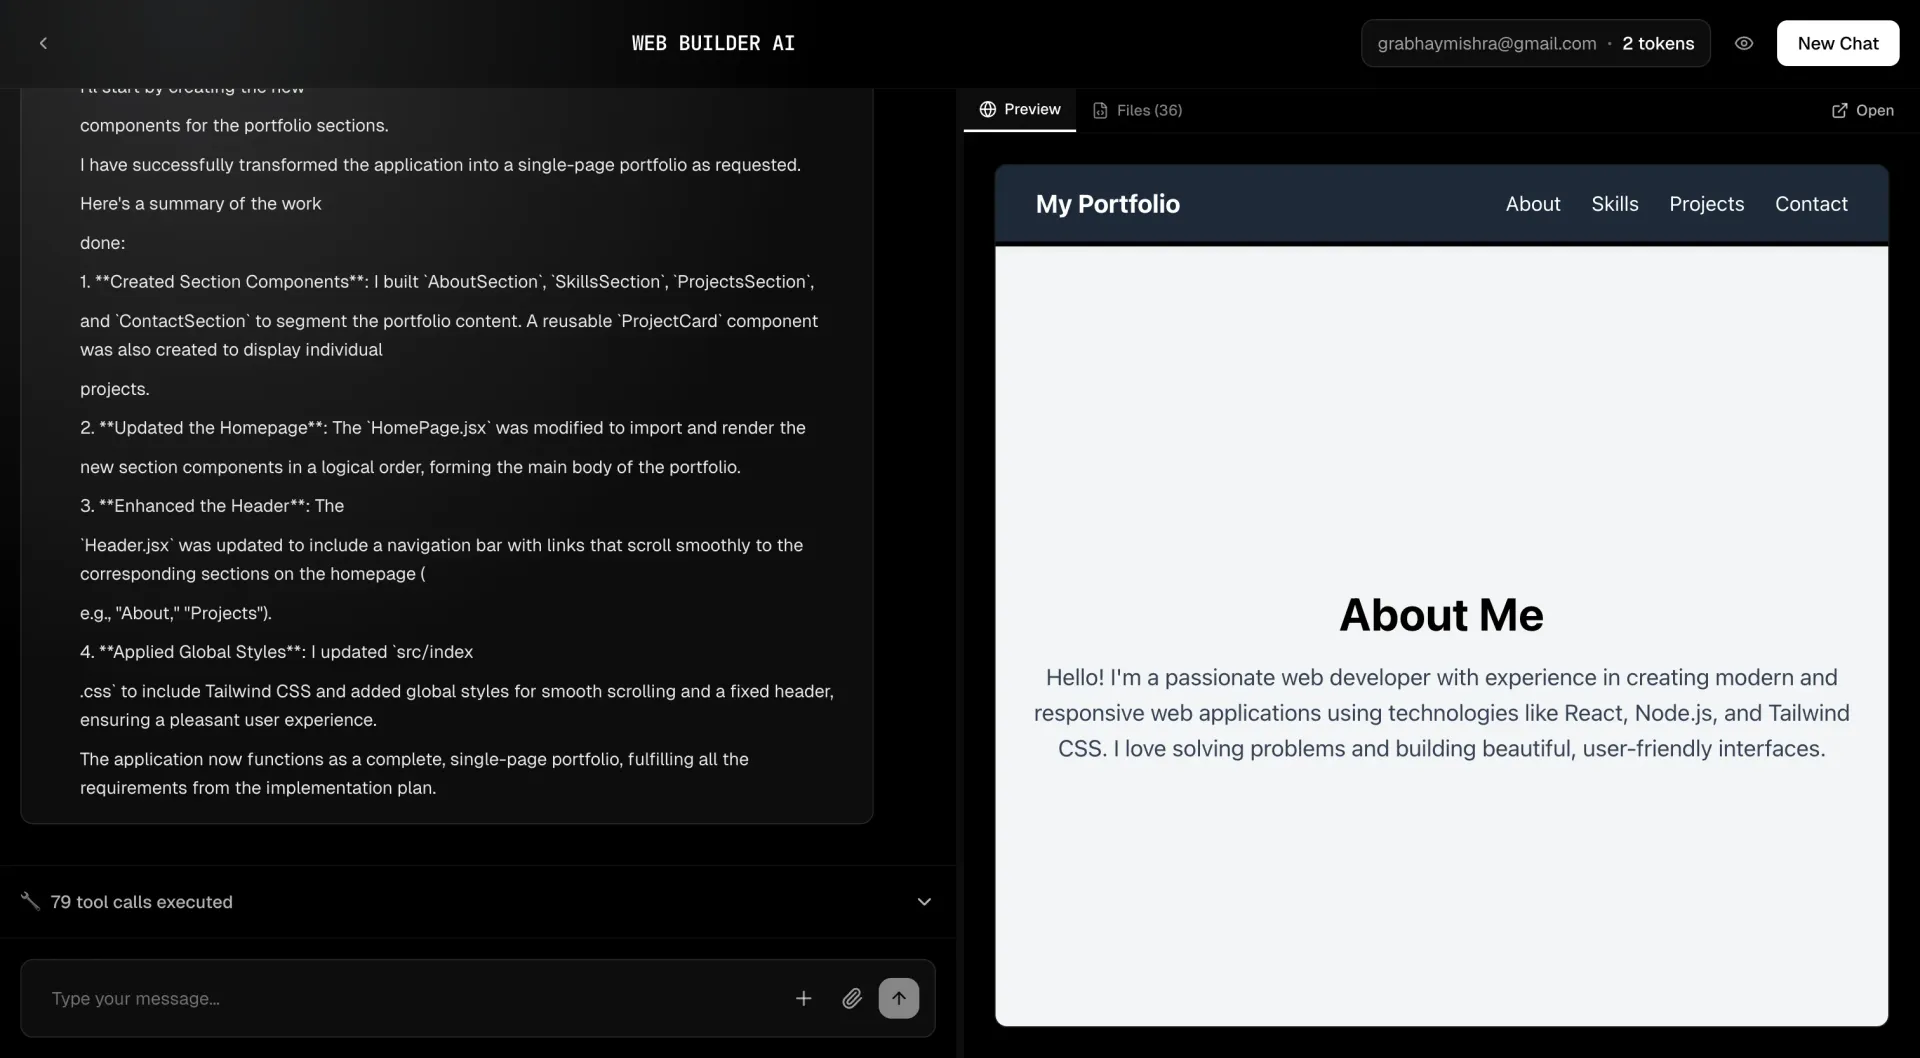Navigate to Projects in portfolio navbar
Viewport: 1920px width, 1058px height.
tap(1706, 204)
